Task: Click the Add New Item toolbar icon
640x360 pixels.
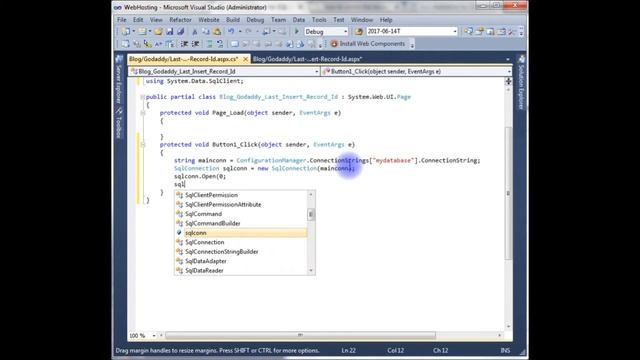Action: tap(142, 31)
